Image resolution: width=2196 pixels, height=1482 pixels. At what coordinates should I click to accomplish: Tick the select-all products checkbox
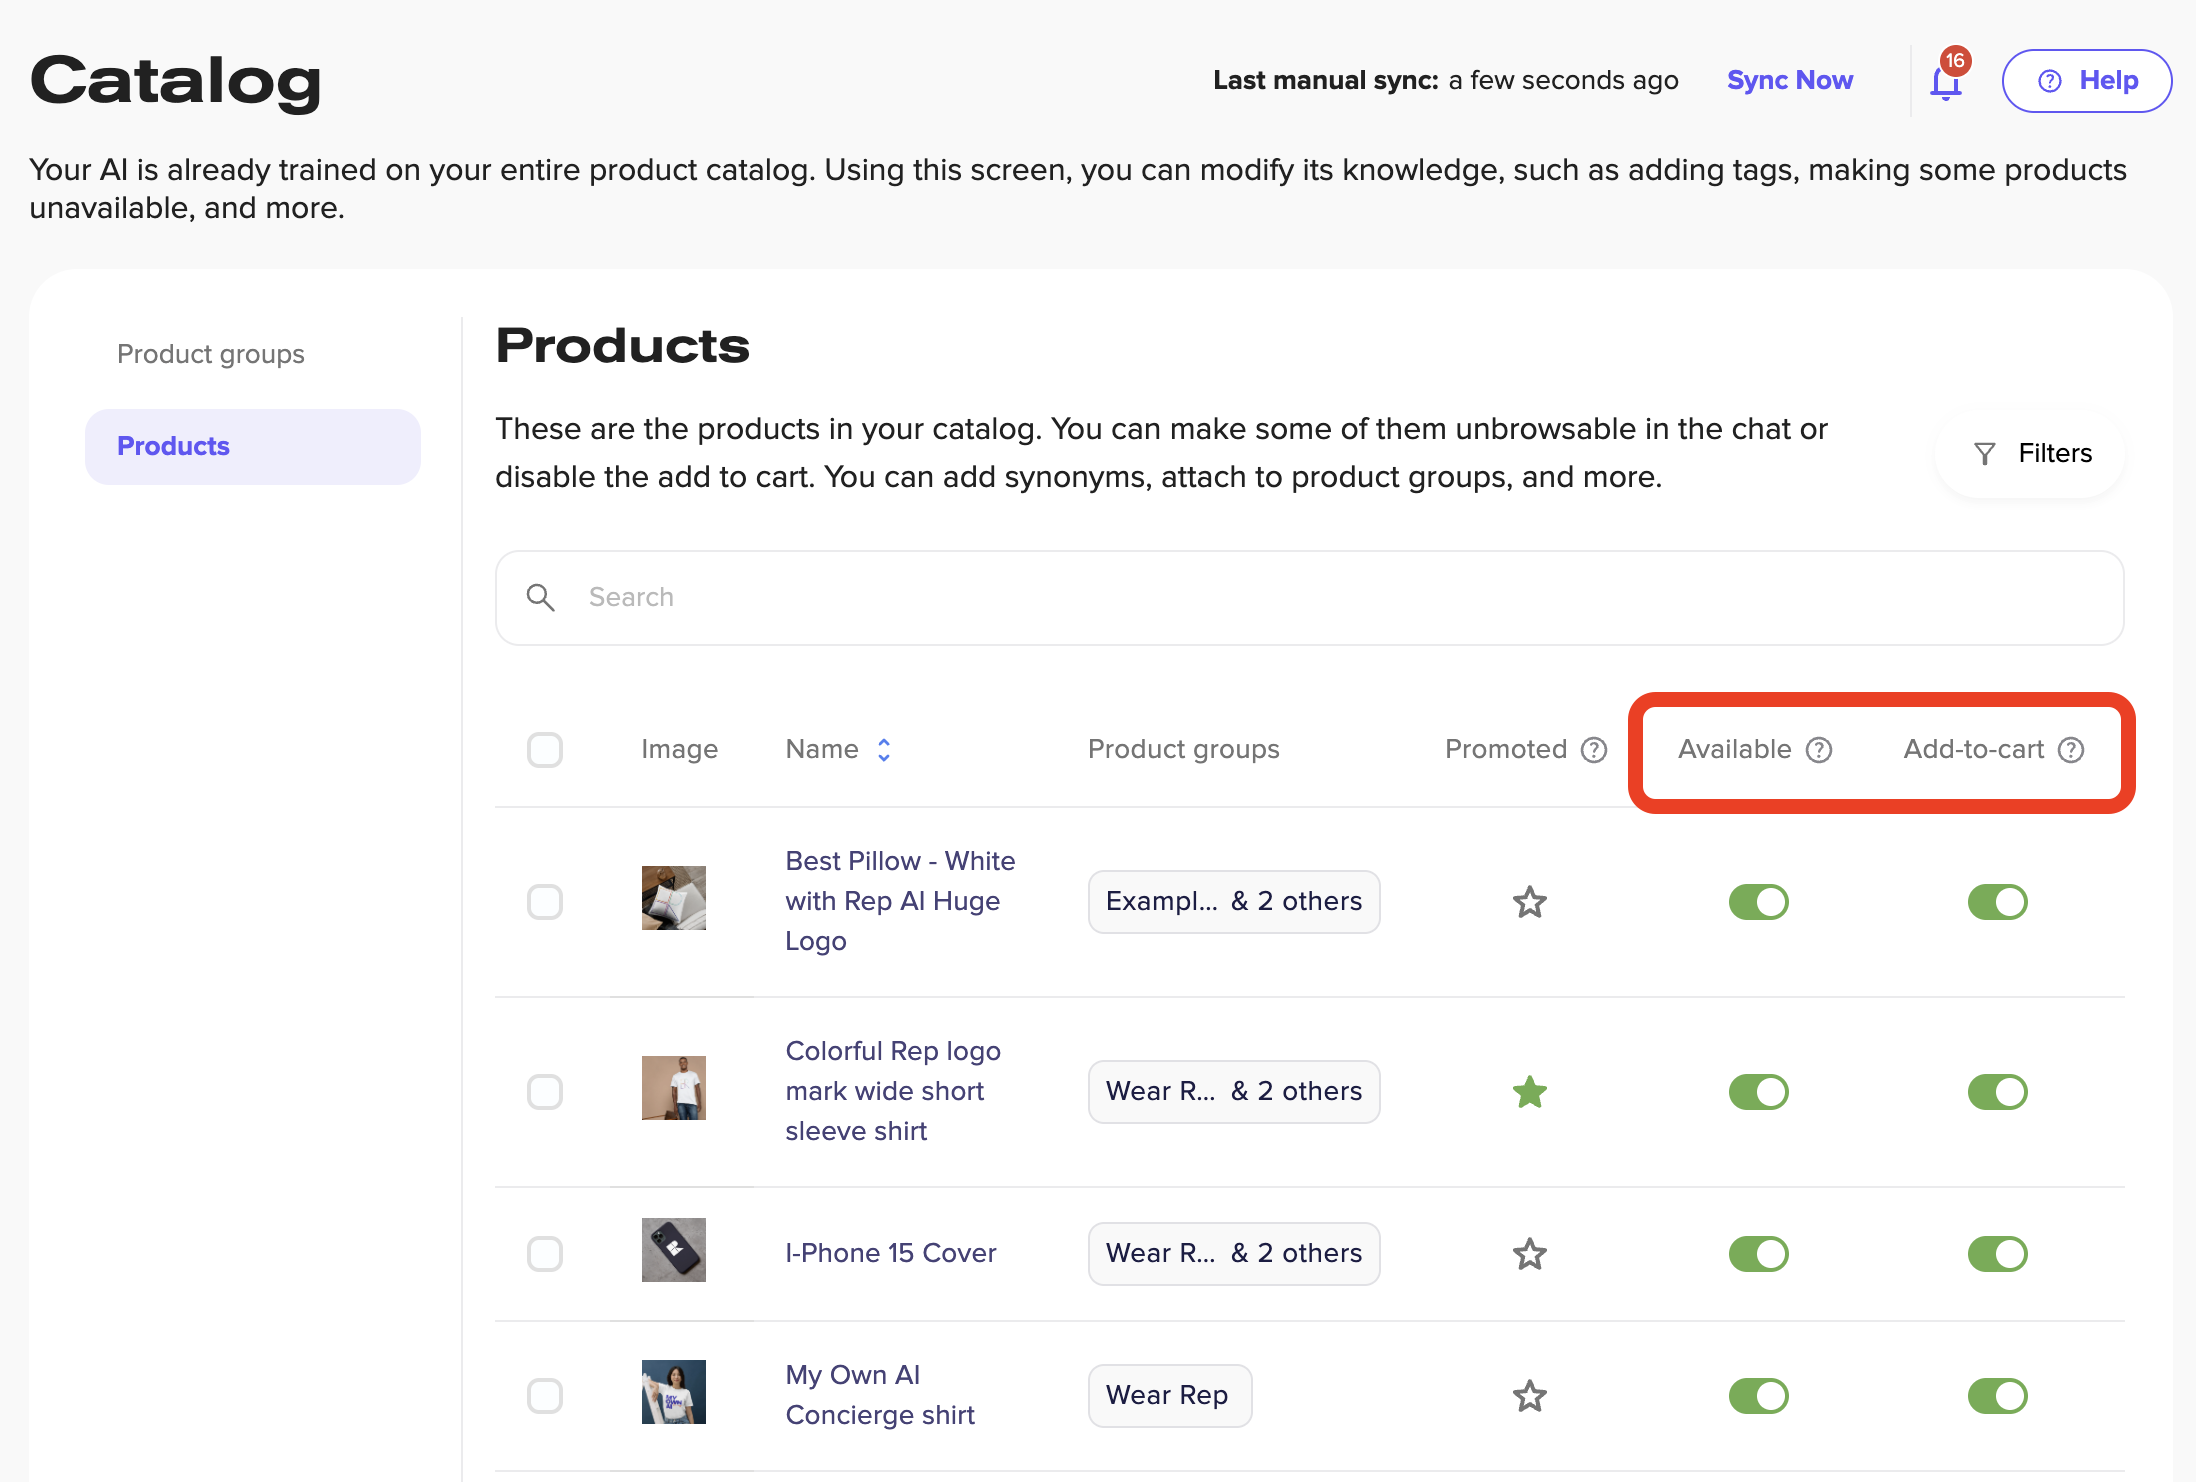click(x=545, y=750)
